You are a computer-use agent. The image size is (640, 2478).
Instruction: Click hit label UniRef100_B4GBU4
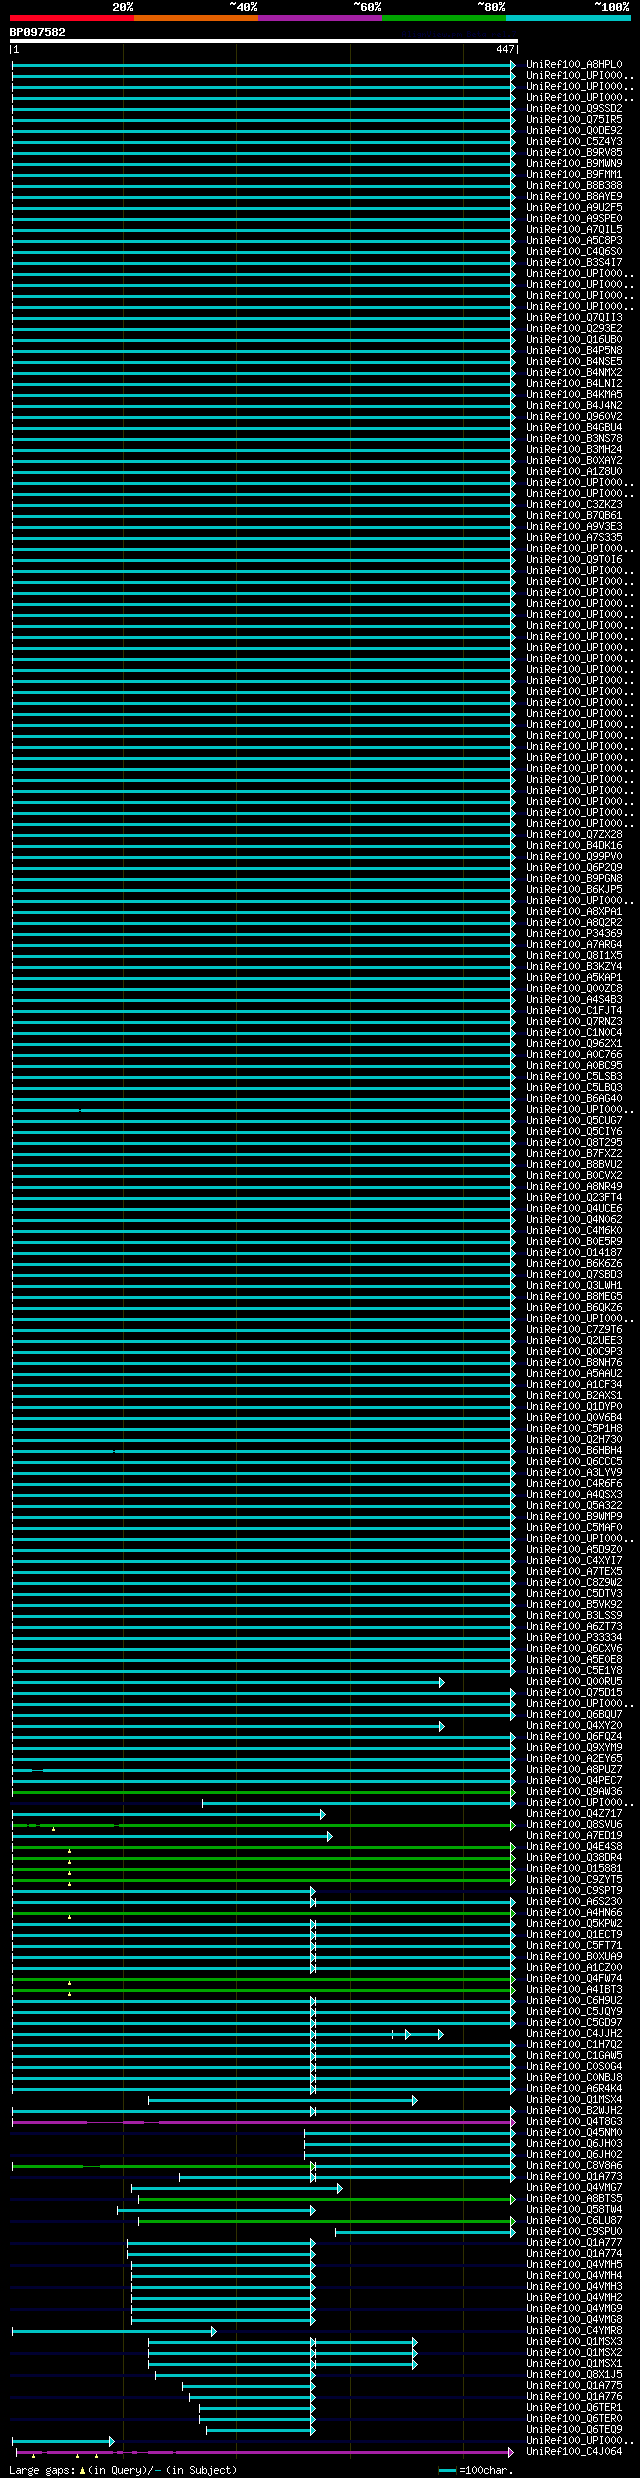pyautogui.click(x=574, y=428)
